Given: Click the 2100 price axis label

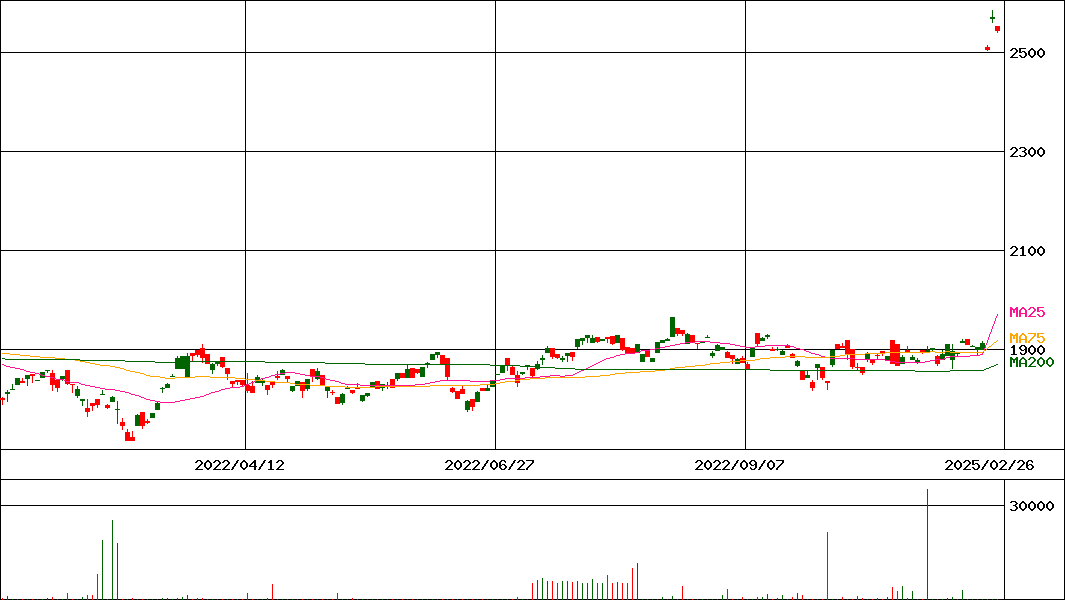Looking at the screenshot, I should 1027,251.
